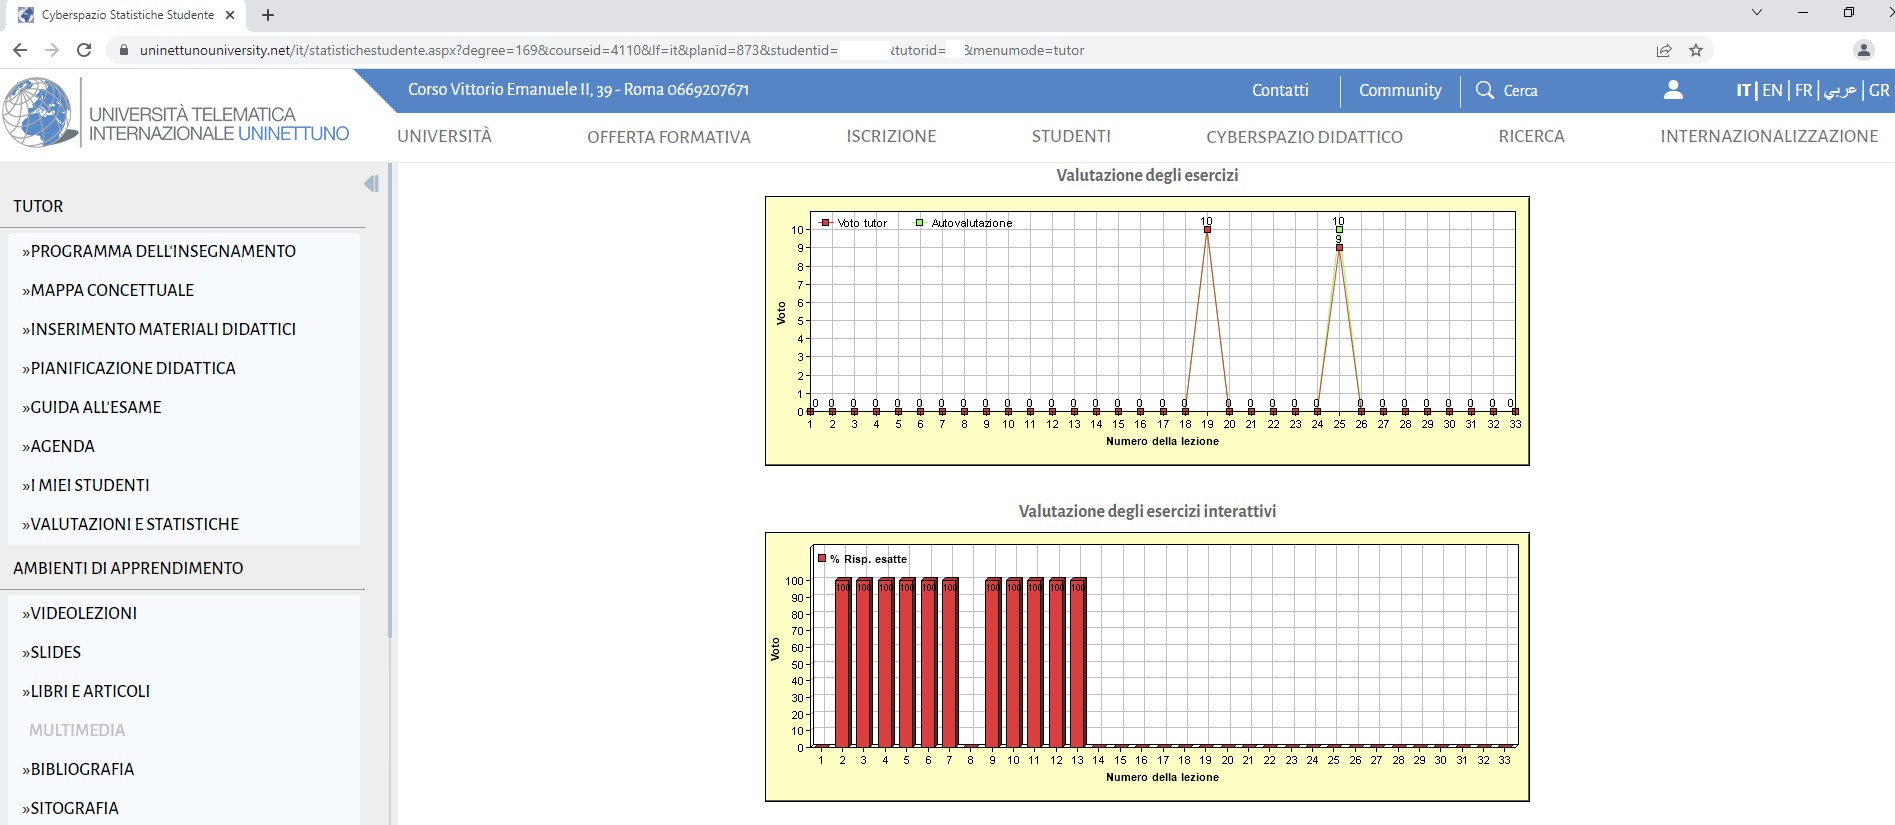Click the share page icon in address bar
The image size is (1895, 825).
click(1664, 50)
